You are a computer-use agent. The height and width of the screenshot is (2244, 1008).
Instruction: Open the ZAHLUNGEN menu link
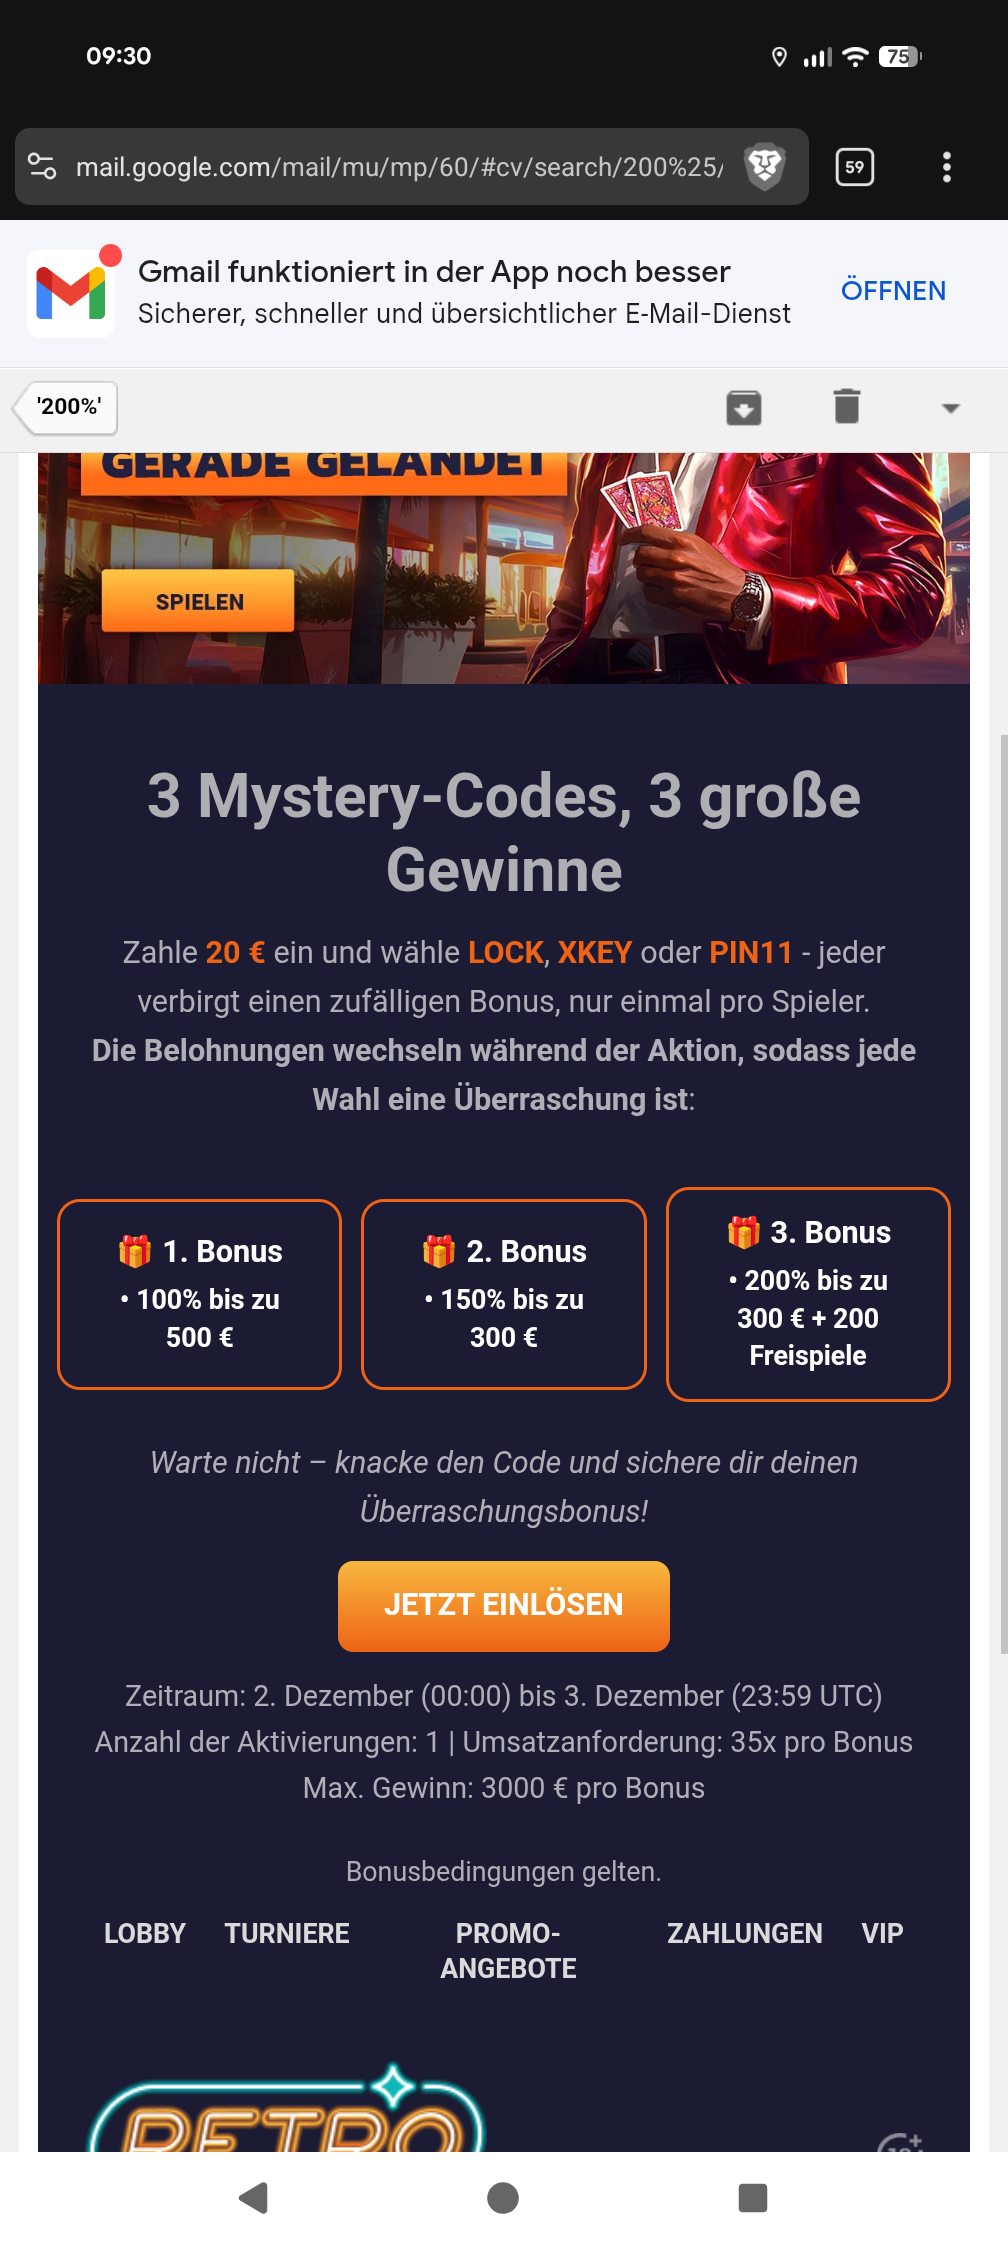[x=745, y=1933]
